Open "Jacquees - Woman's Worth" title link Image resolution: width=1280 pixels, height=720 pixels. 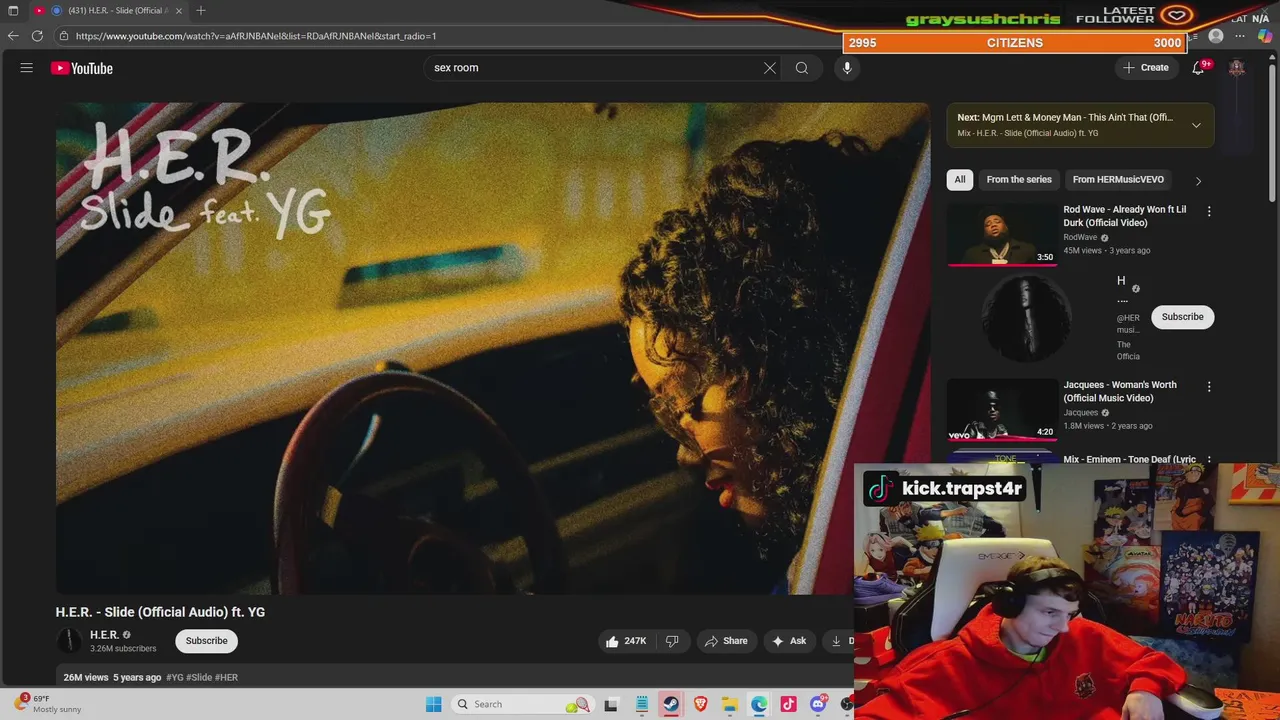[x=1120, y=391]
